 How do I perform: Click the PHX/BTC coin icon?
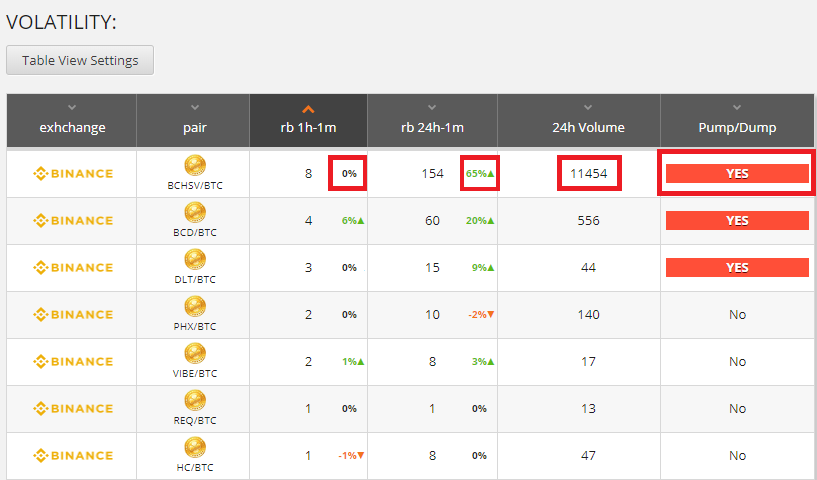click(195, 306)
